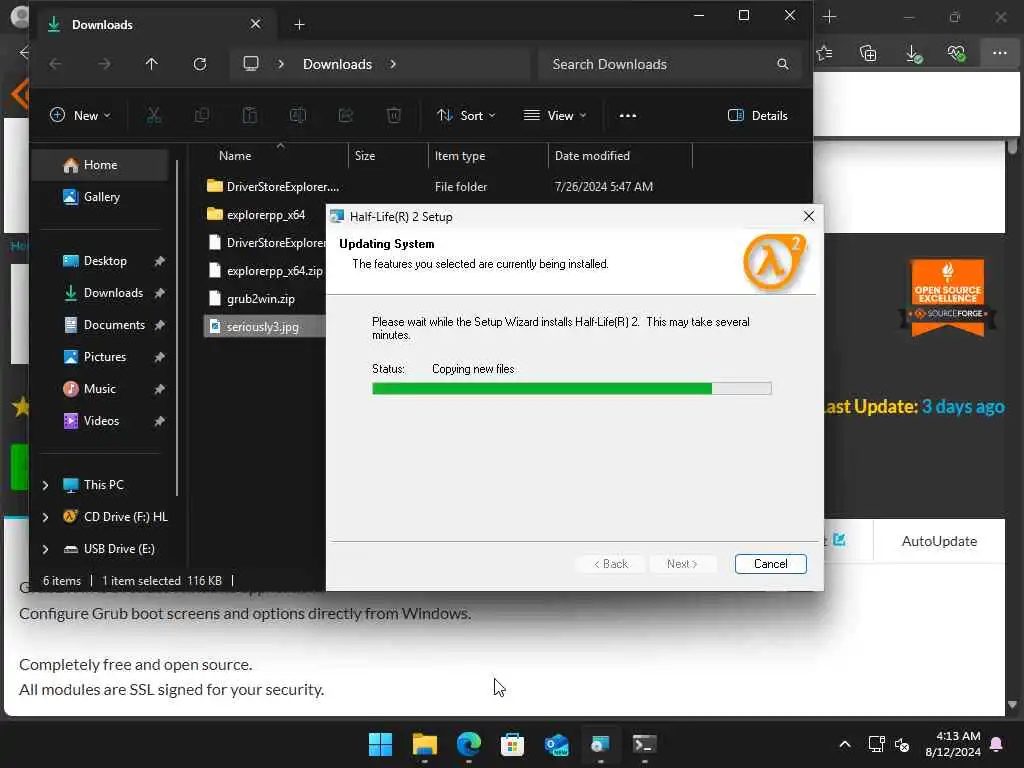
Task: Sort by the Item type column header
Action: [460, 156]
